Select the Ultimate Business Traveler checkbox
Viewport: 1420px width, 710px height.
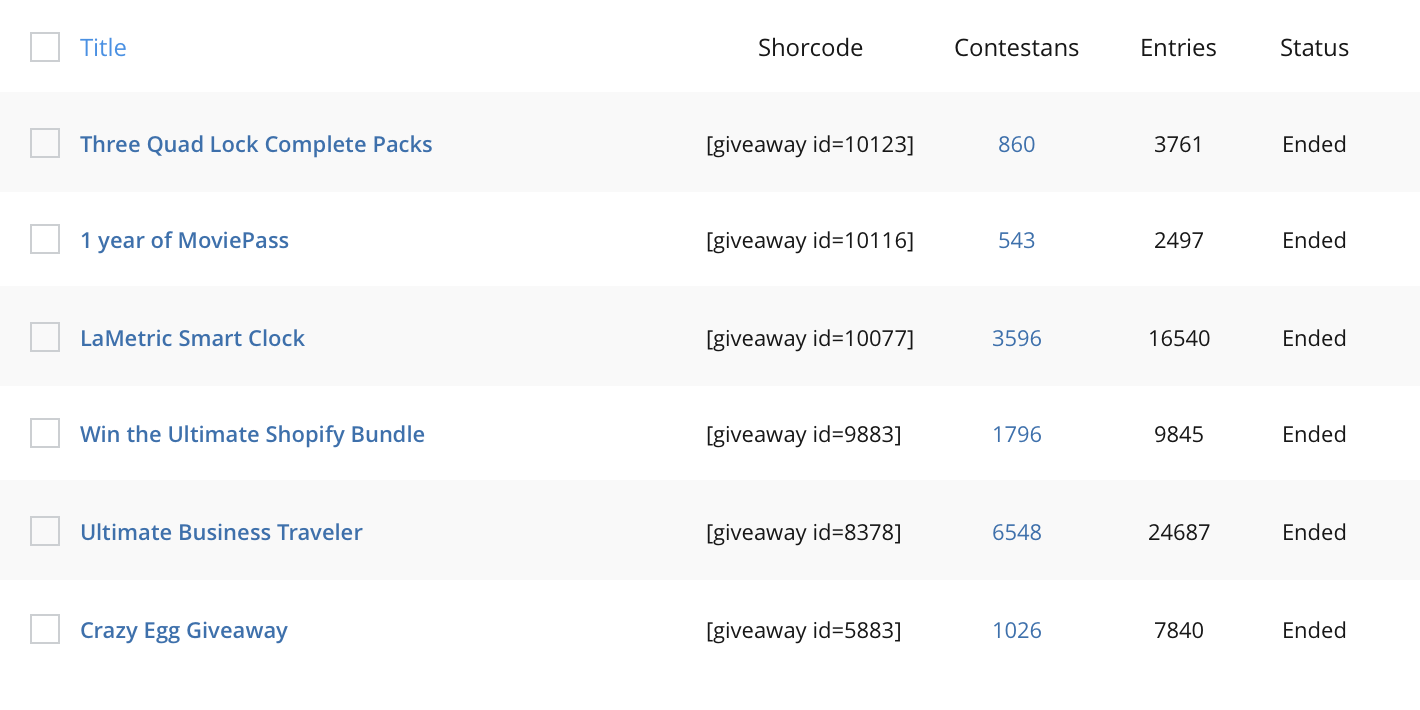tap(45, 531)
